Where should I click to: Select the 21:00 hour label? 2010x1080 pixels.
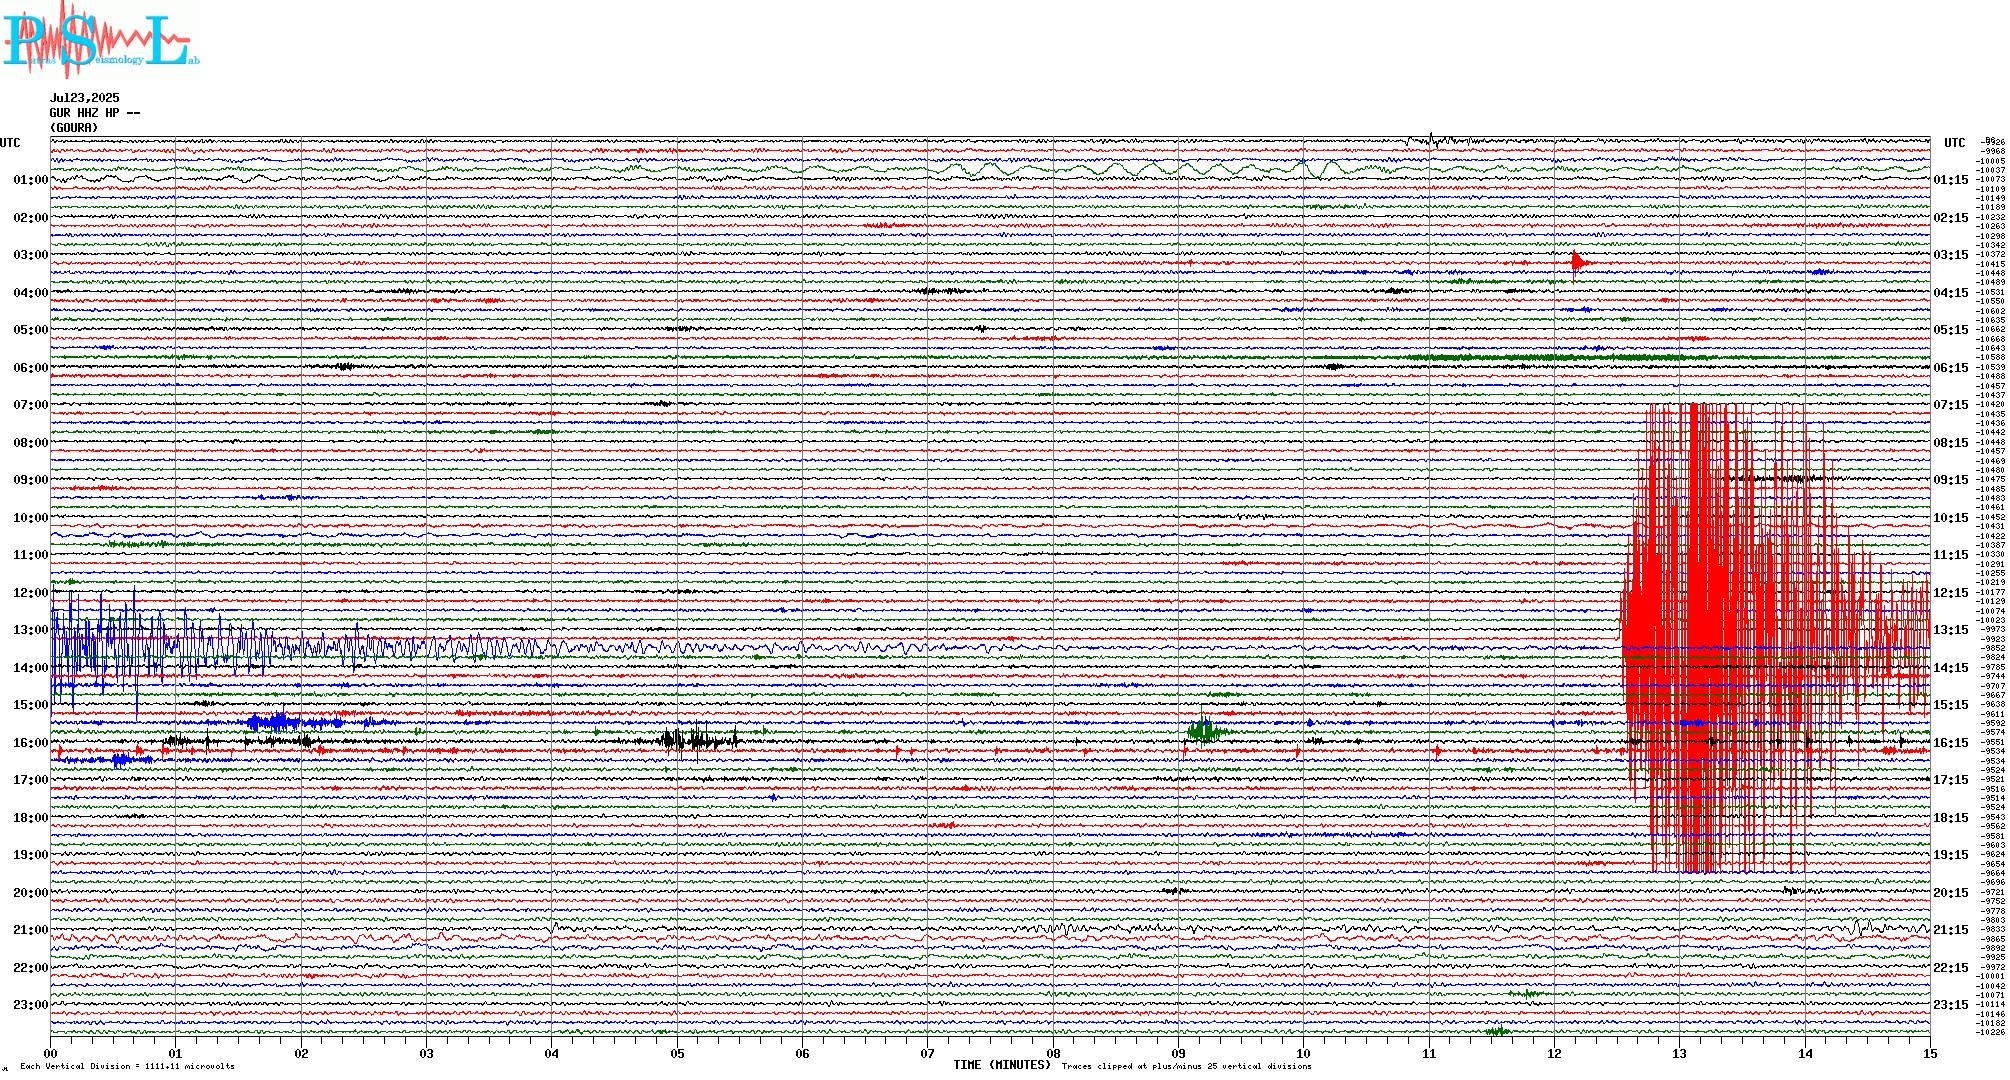coord(30,930)
